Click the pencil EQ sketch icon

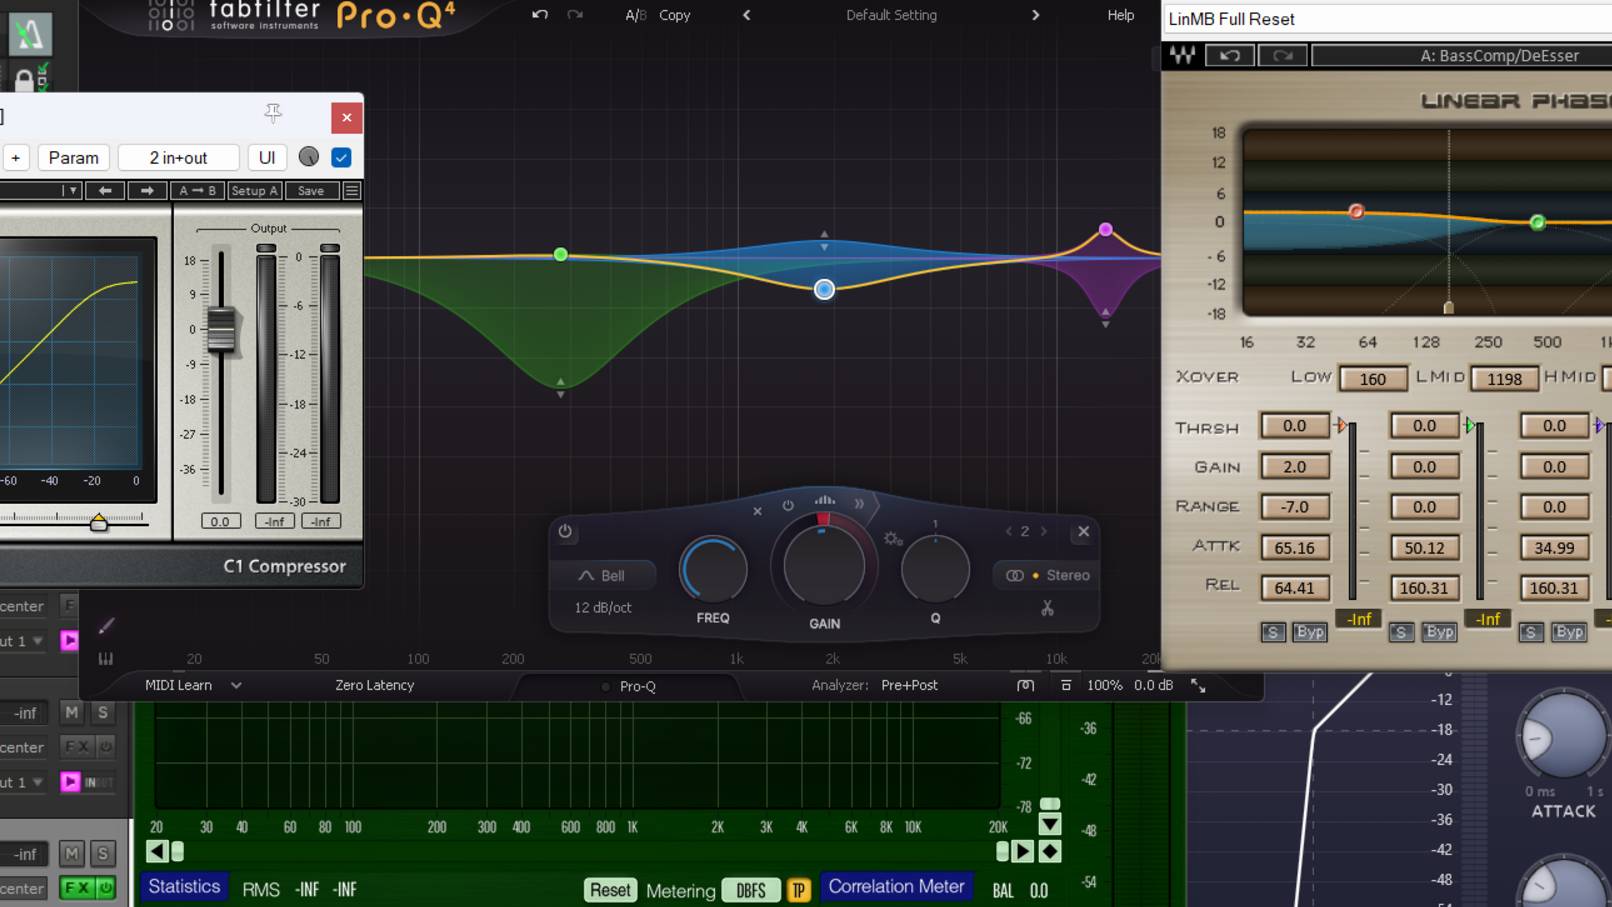tap(106, 626)
